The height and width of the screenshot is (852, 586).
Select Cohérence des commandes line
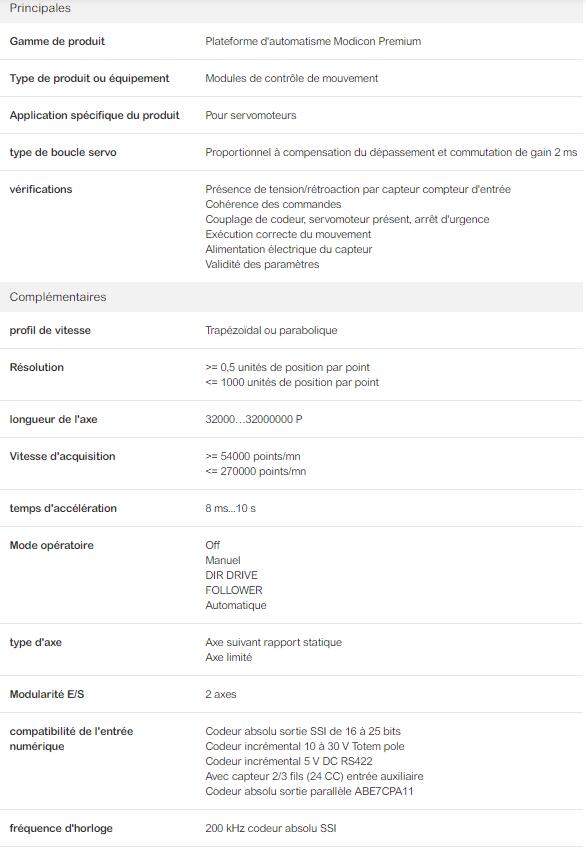[273, 204]
